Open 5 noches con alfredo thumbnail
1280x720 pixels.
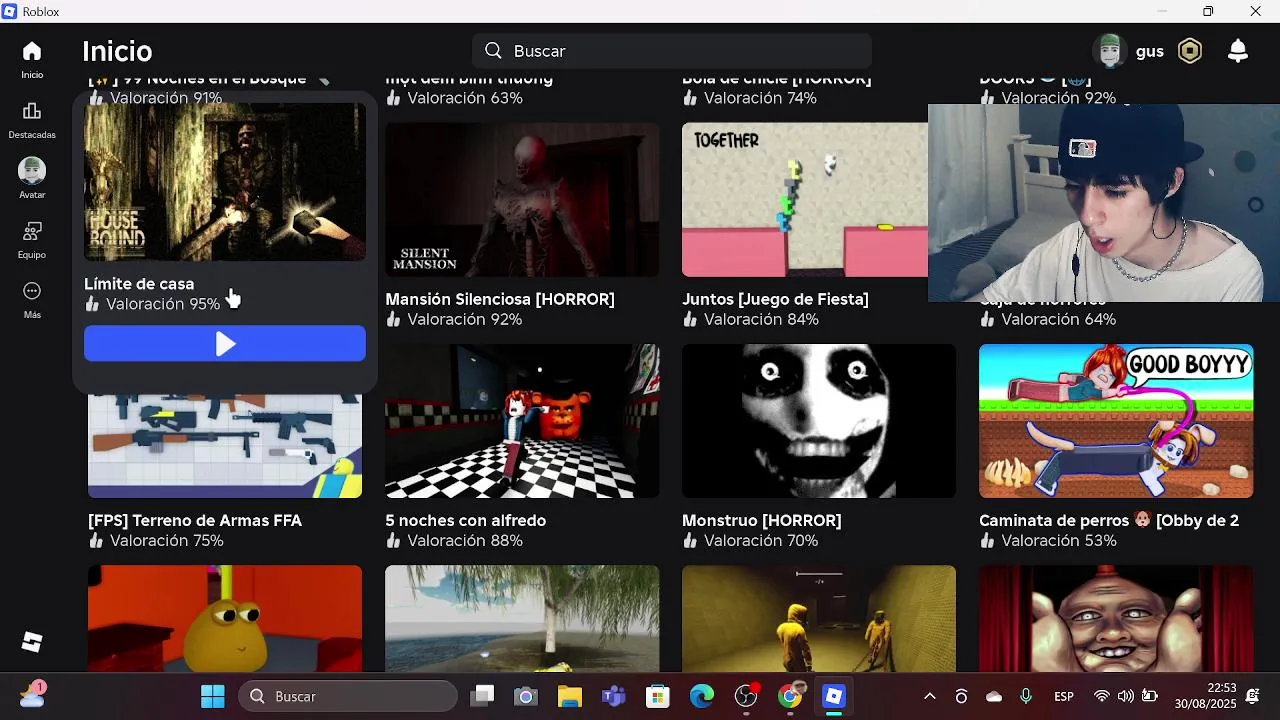(x=522, y=421)
